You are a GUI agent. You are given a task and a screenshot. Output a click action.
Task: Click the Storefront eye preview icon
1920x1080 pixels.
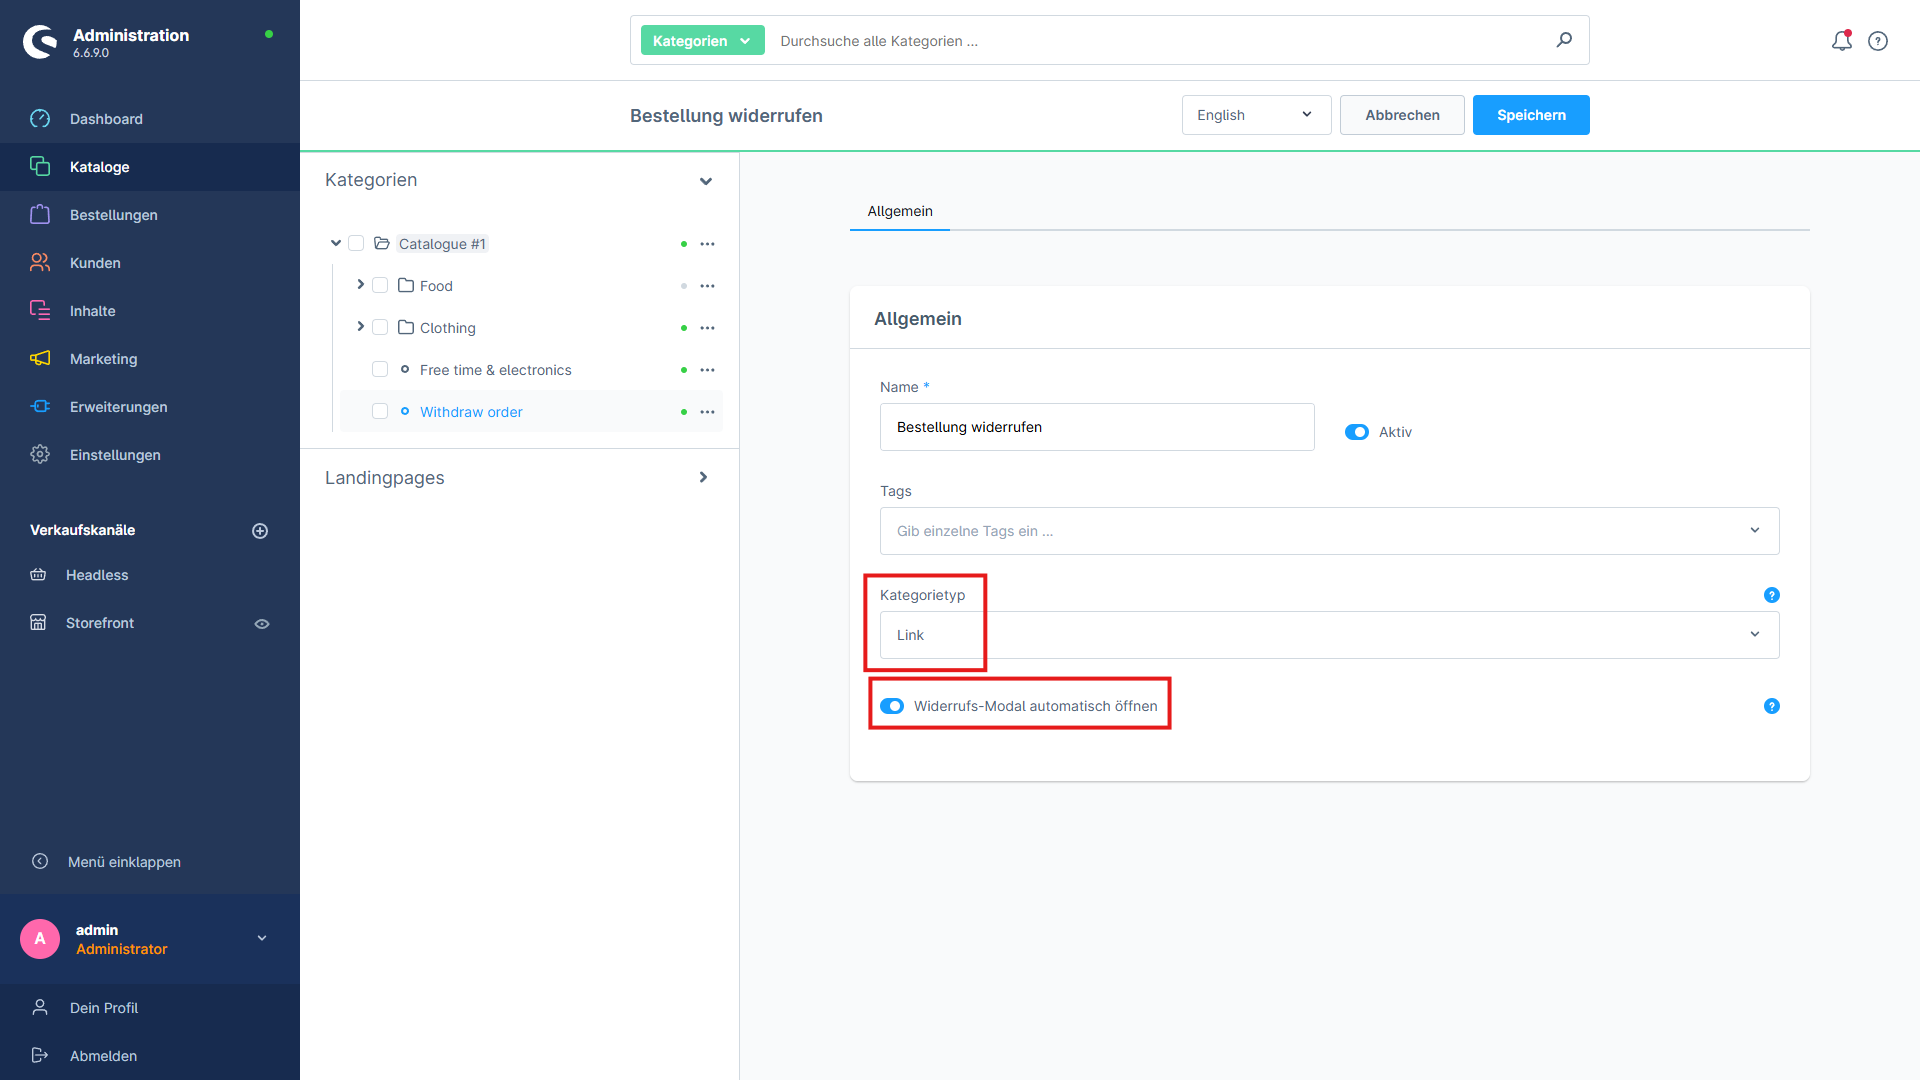click(262, 624)
